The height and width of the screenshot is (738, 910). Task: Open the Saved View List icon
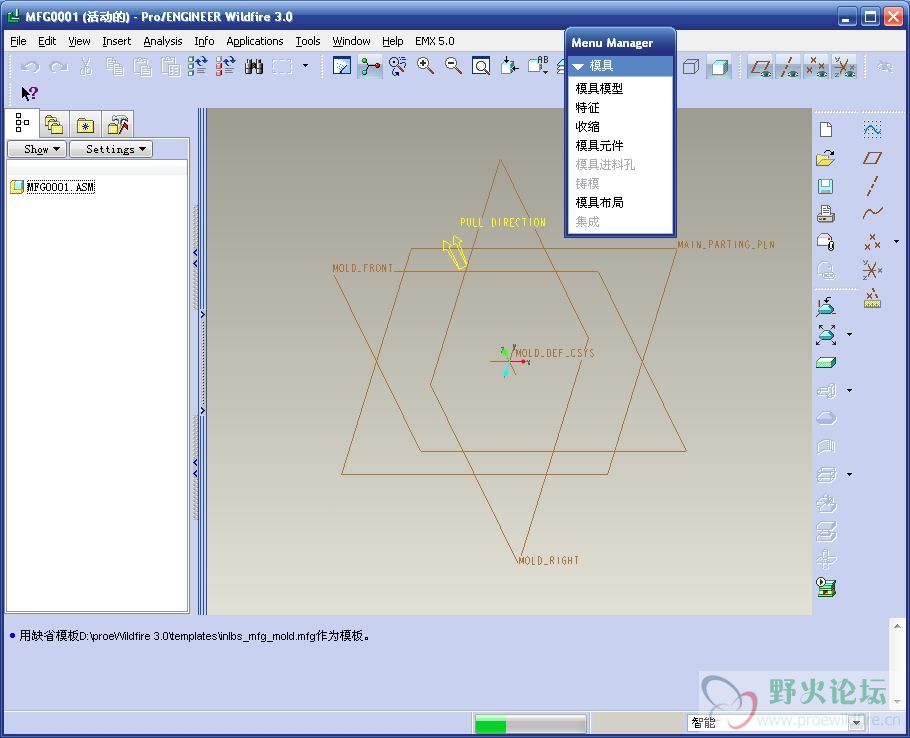(537, 66)
